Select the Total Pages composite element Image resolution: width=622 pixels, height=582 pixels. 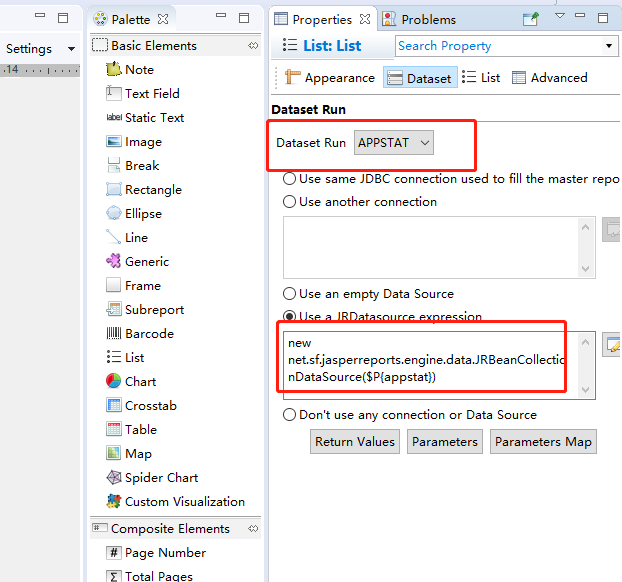(x=149, y=576)
